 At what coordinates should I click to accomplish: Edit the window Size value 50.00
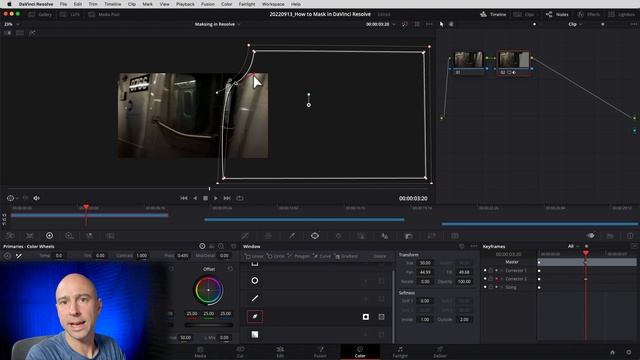(x=425, y=263)
